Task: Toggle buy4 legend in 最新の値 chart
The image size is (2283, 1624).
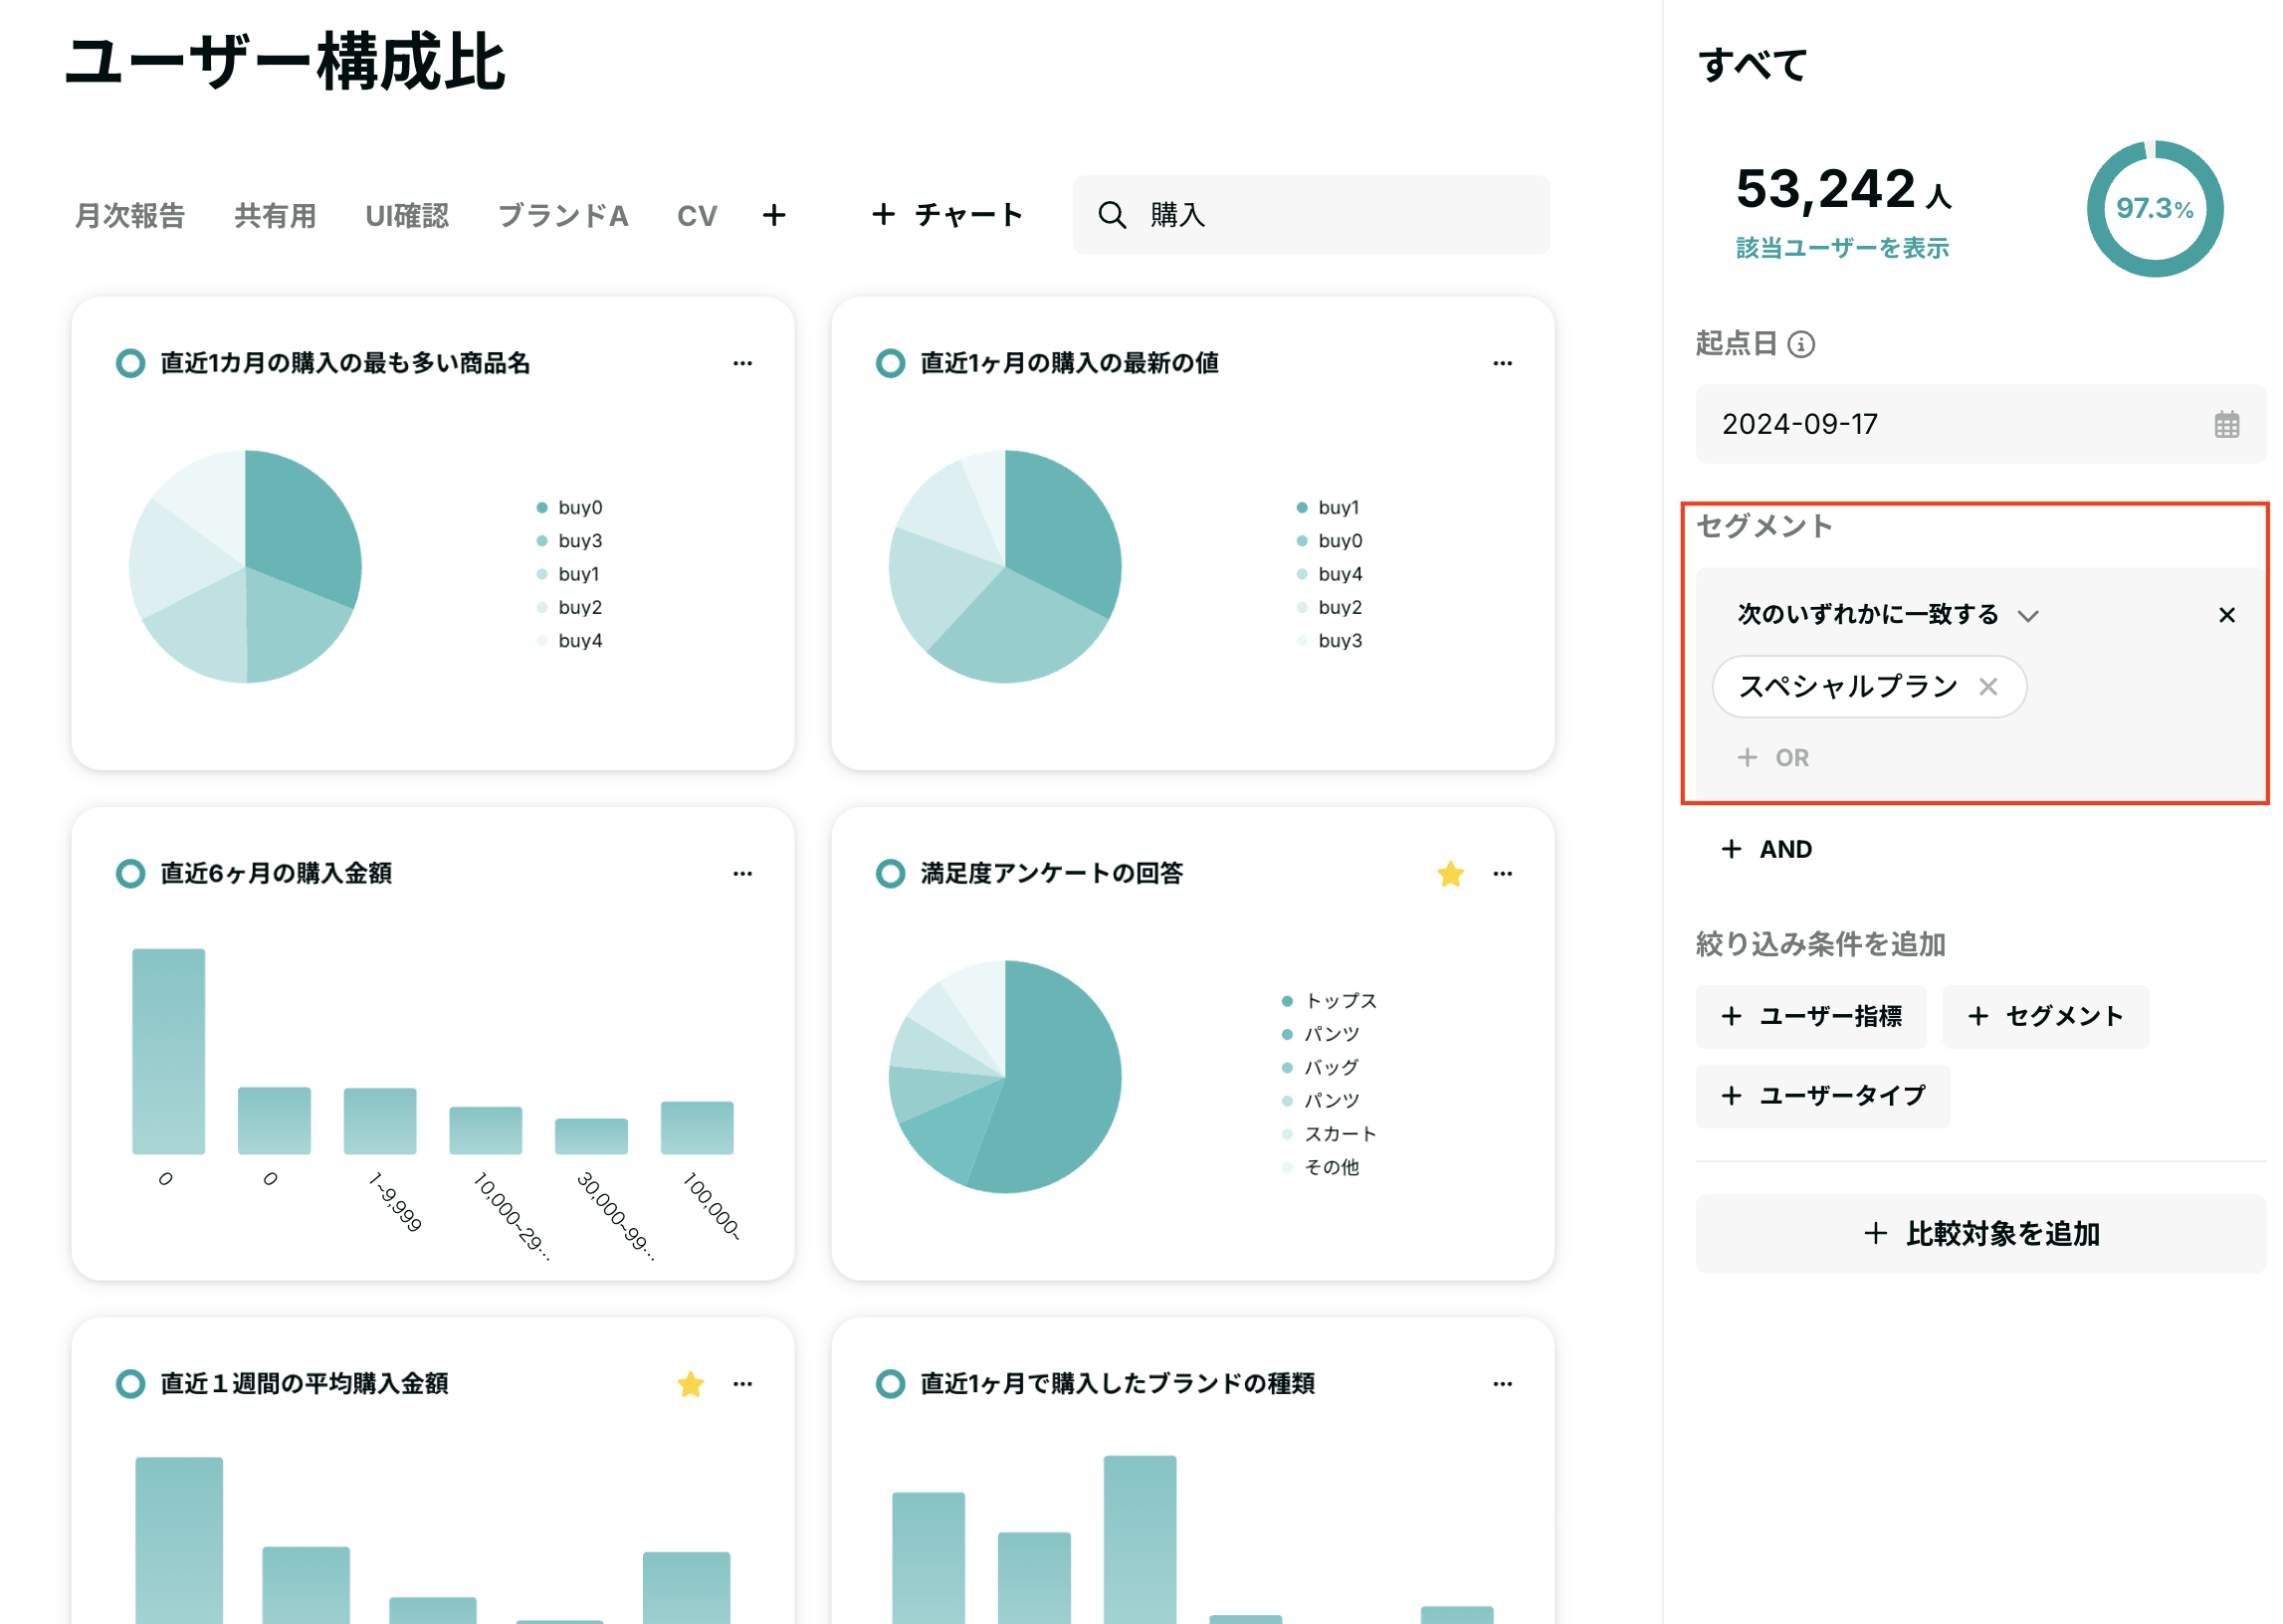Action: coord(1329,573)
